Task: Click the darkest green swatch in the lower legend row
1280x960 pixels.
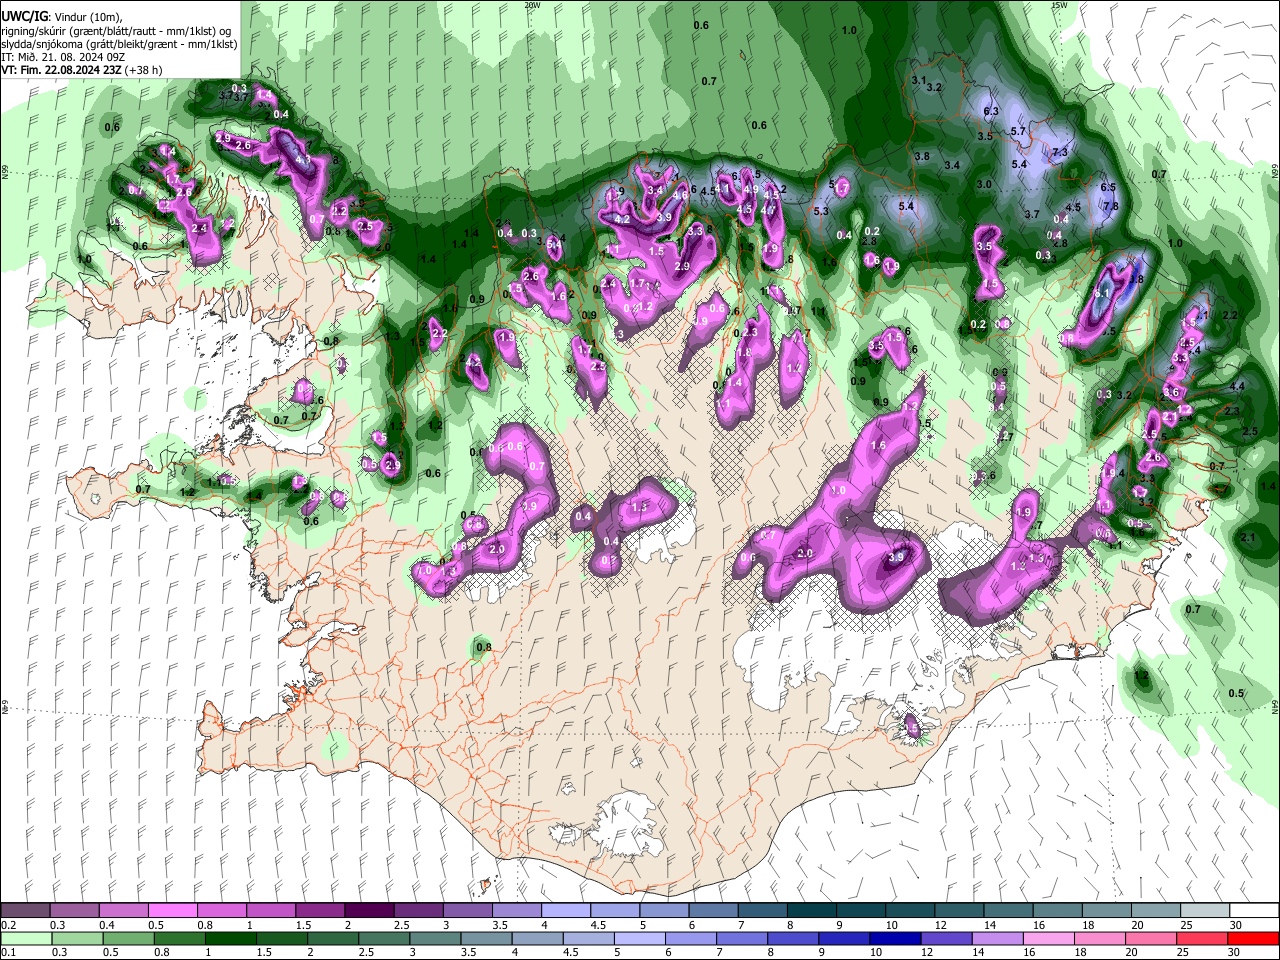Action: 230,938
